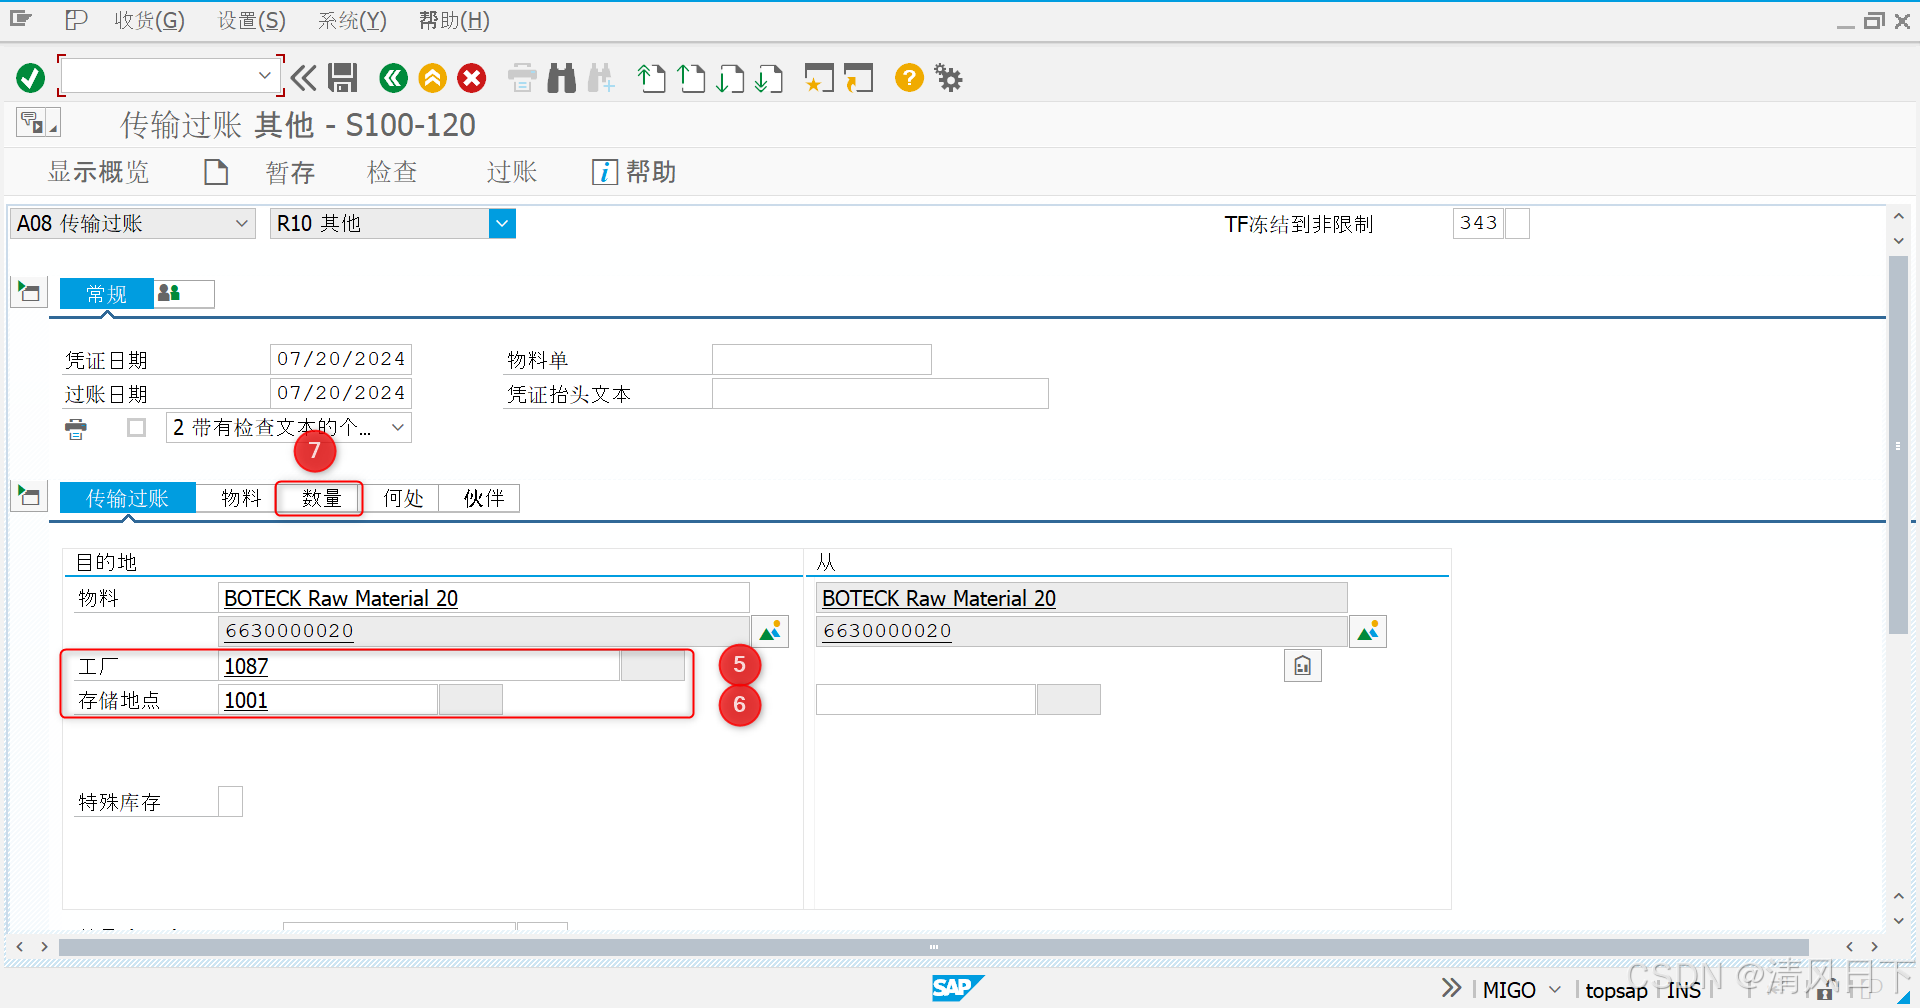Click the Last Page icon
The width and height of the screenshot is (1920, 1008).
769,77
